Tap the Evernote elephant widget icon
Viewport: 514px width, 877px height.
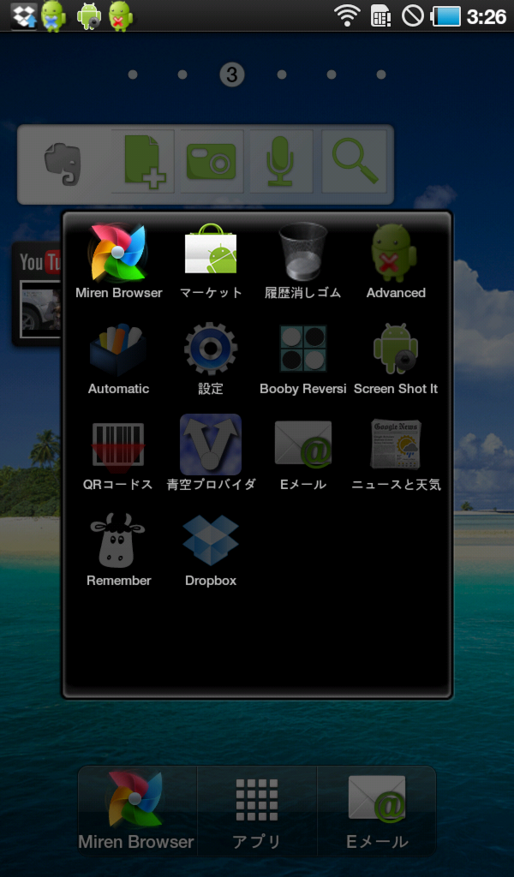(63, 164)
